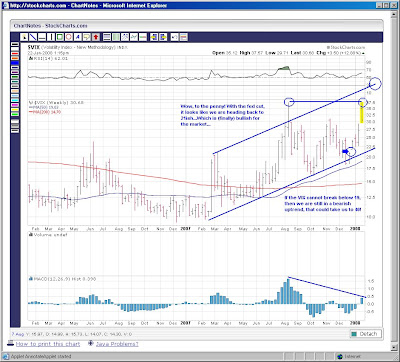400x362 pixels.
Task: Click the Detach button
Action: coord(365,334)
